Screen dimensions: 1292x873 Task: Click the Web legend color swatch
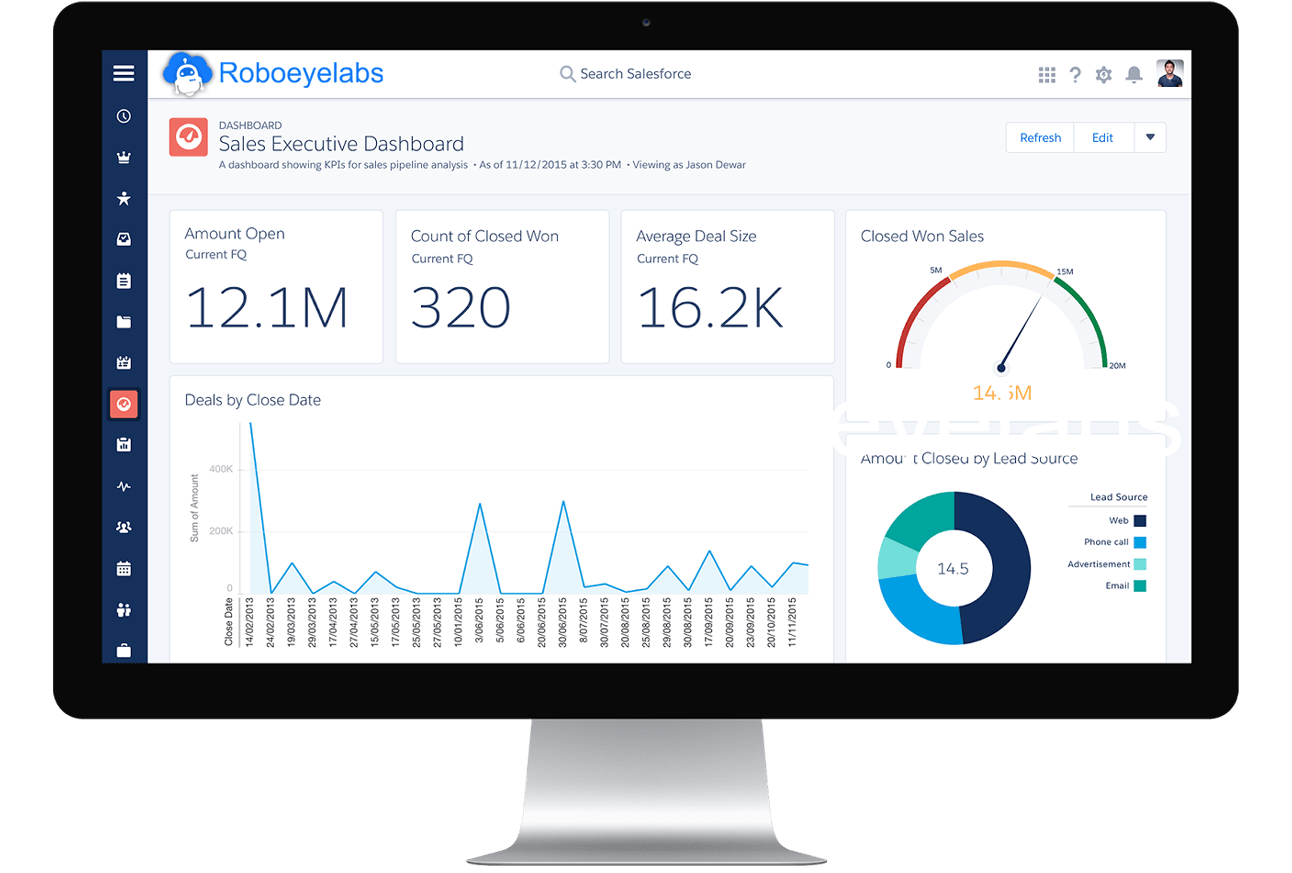1140,521
